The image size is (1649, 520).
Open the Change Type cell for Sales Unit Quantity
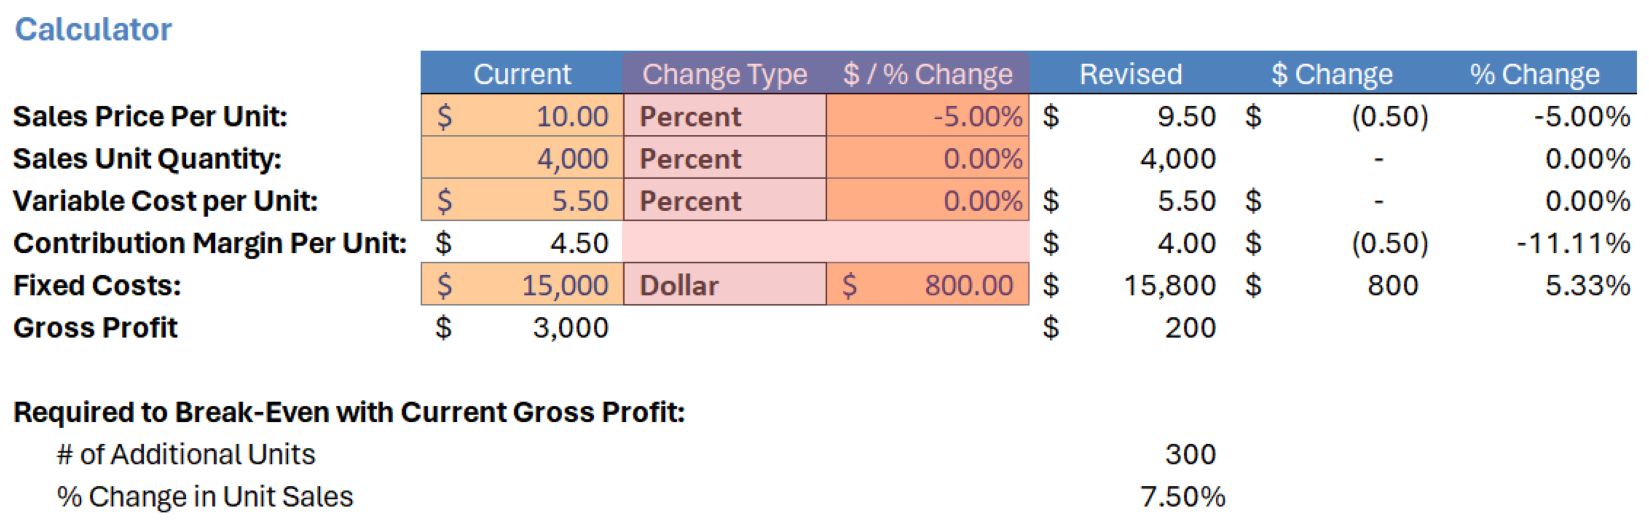724,159
